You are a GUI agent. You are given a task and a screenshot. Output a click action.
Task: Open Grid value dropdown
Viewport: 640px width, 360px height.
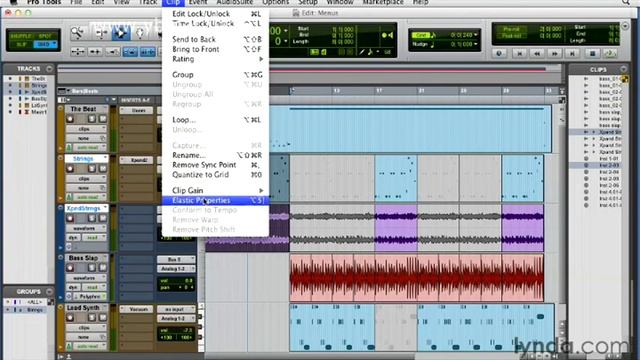[476, 35]
